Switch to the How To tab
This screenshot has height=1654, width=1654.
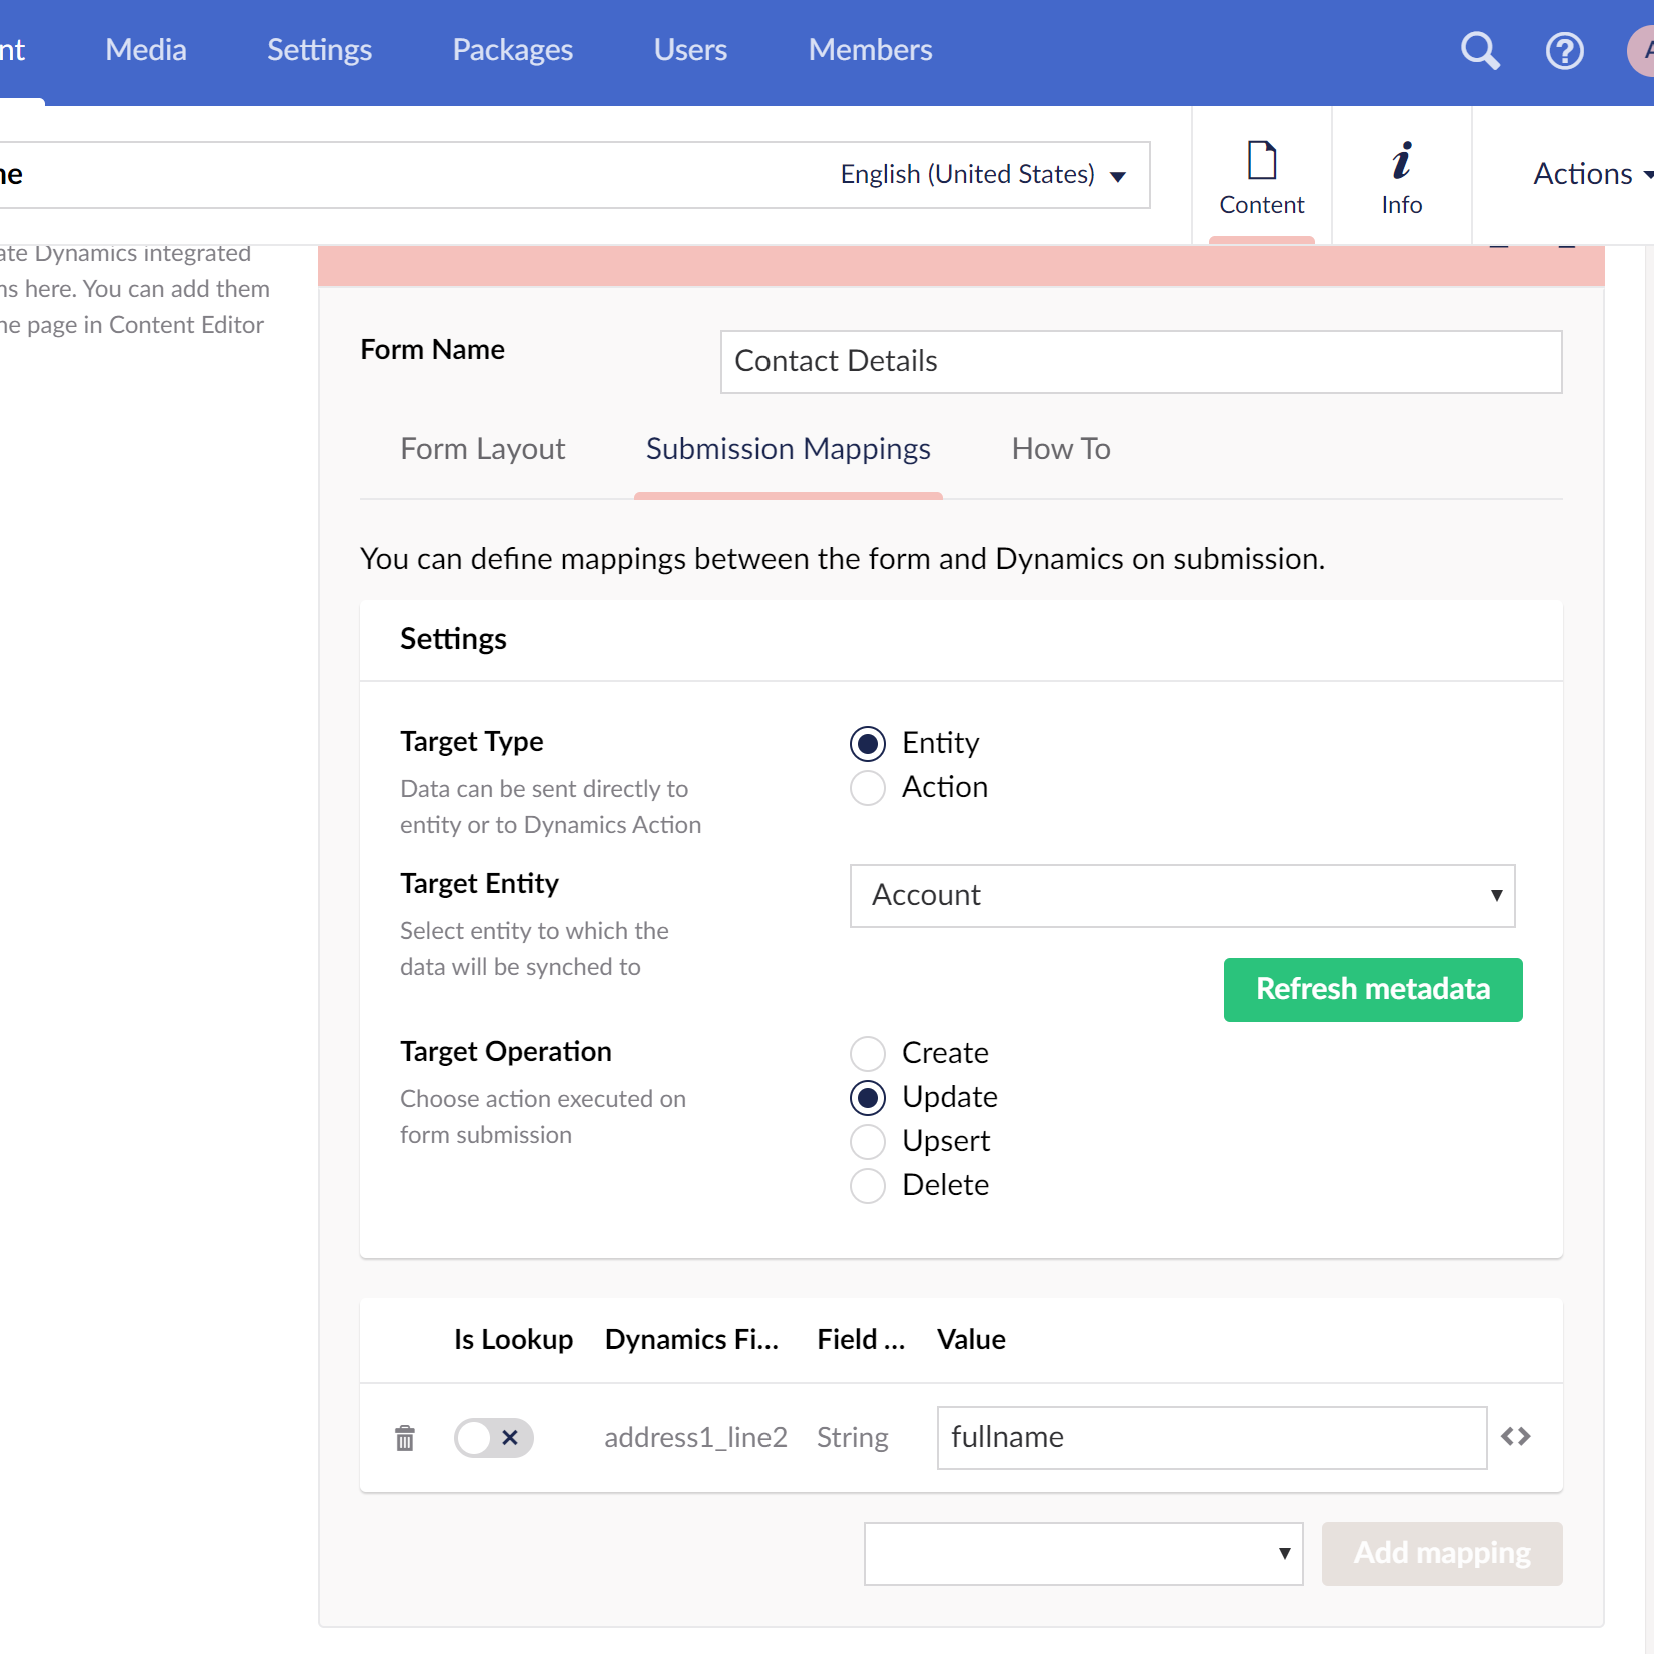(x=1061, y=449)
